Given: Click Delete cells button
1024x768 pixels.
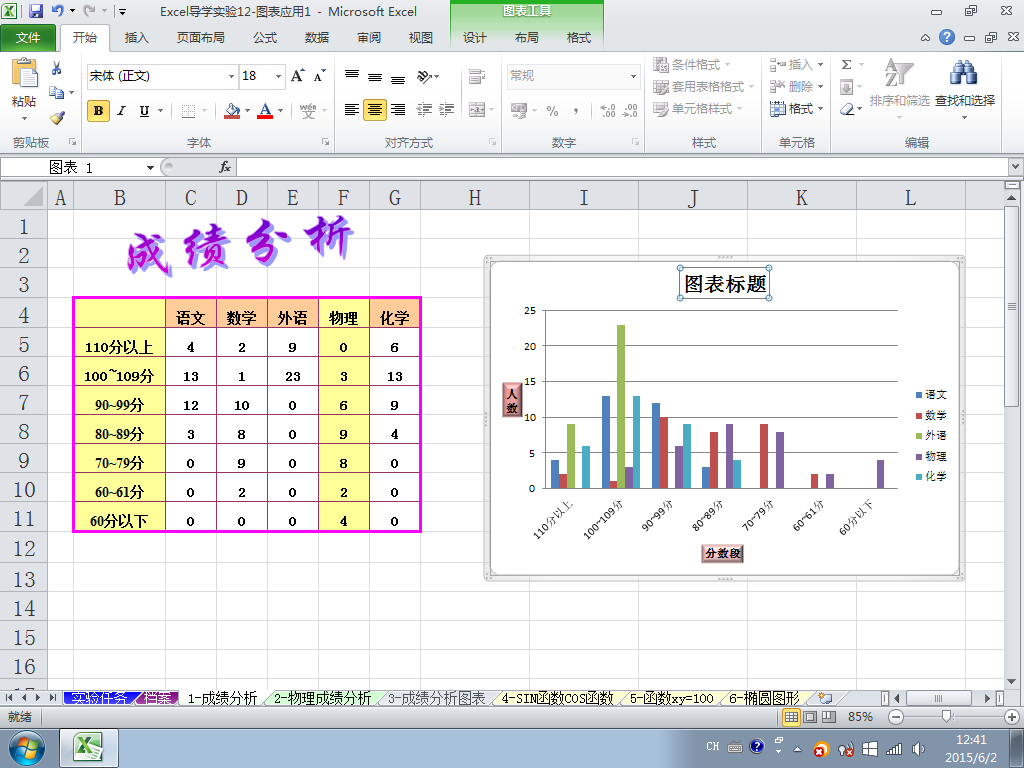Looking at the screenshot, I should (x=796, y=87).
